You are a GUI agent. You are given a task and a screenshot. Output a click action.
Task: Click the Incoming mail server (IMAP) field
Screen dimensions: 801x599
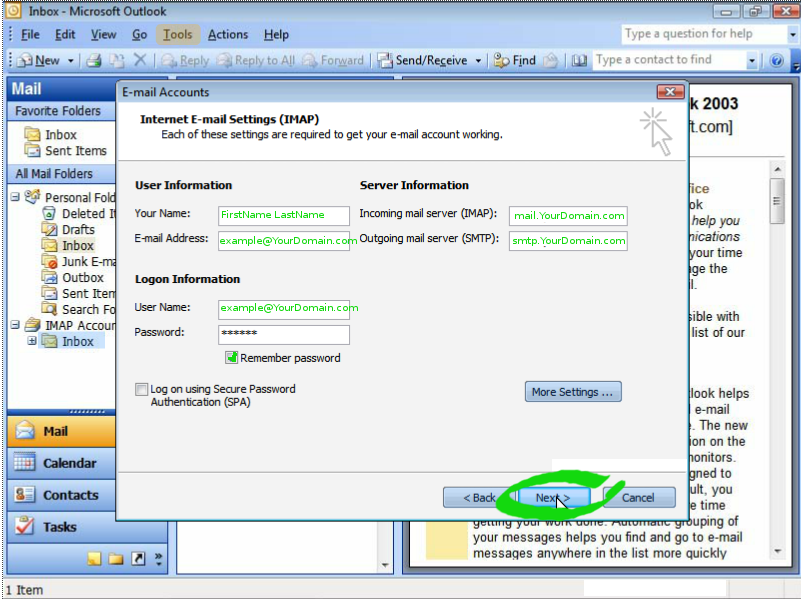coord(568,215)
